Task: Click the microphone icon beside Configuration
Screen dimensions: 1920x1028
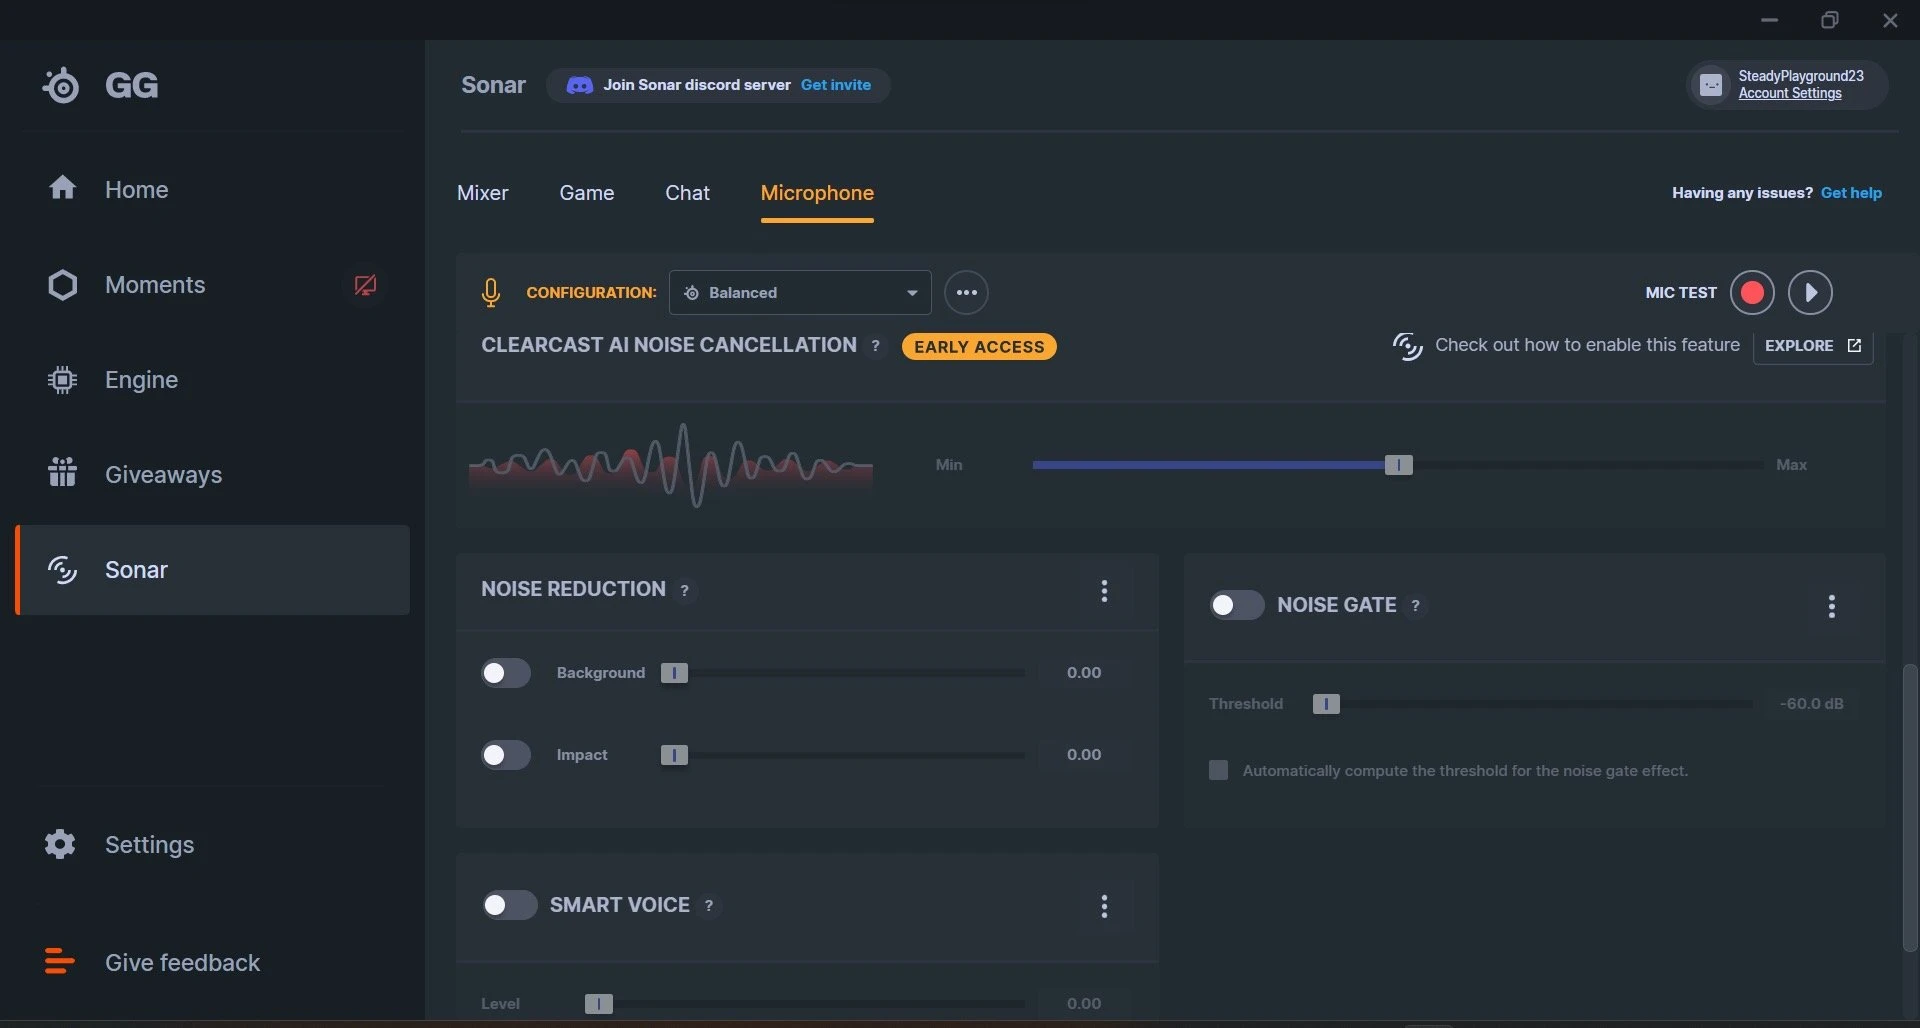Action: tap(490, 292)
